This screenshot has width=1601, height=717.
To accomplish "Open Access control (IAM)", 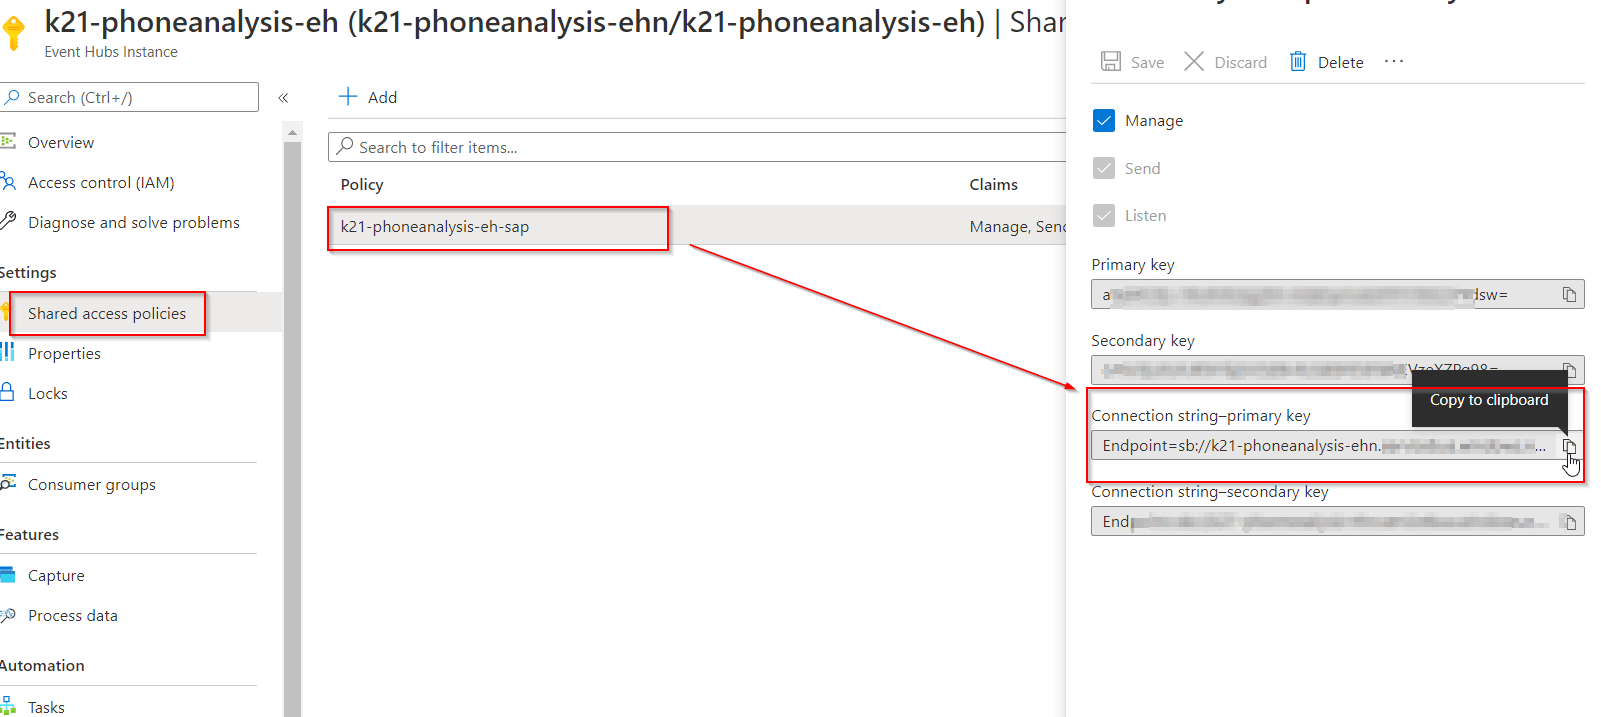I will click(101, 183).
